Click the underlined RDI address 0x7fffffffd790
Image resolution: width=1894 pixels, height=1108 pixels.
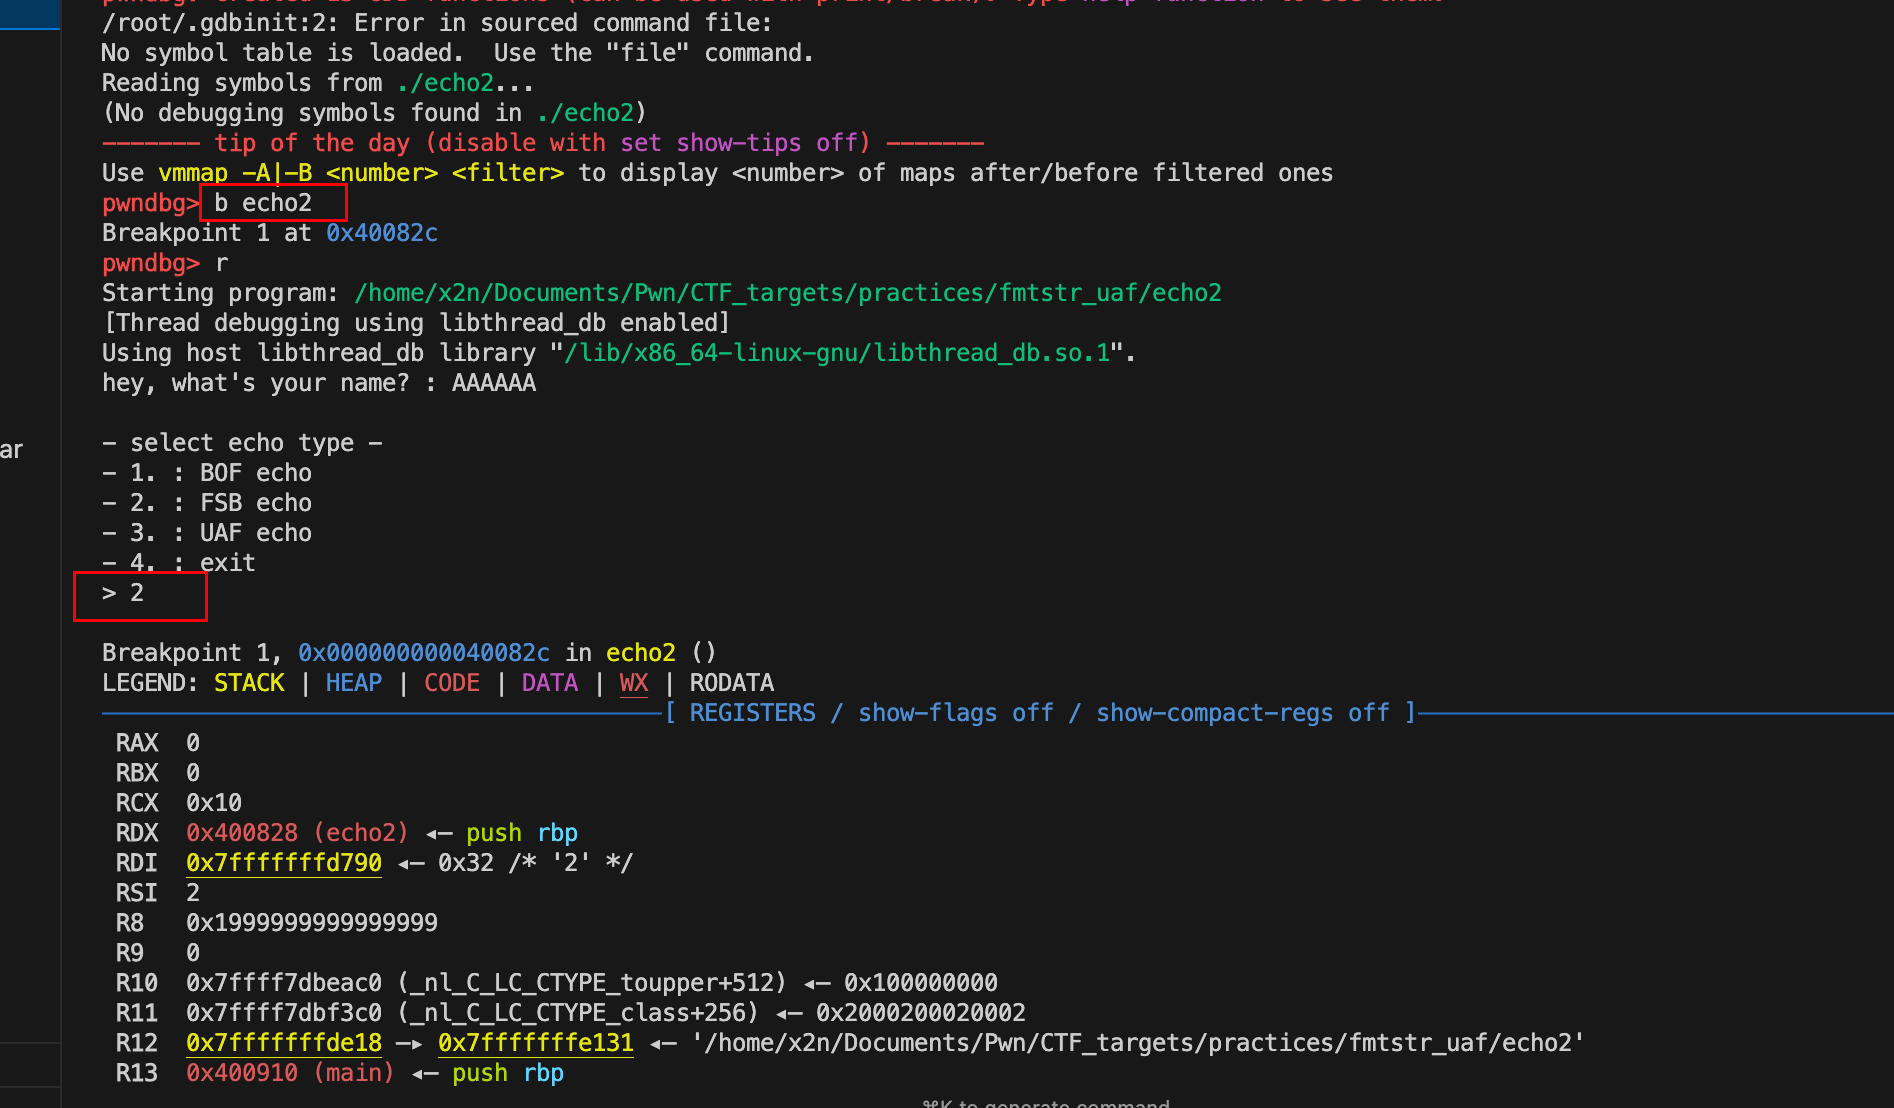[283, 863]
